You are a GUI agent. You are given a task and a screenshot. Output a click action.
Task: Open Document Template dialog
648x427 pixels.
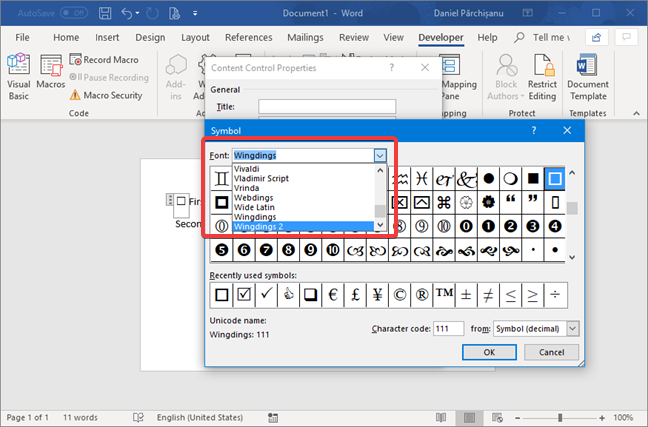coord(588,77)
